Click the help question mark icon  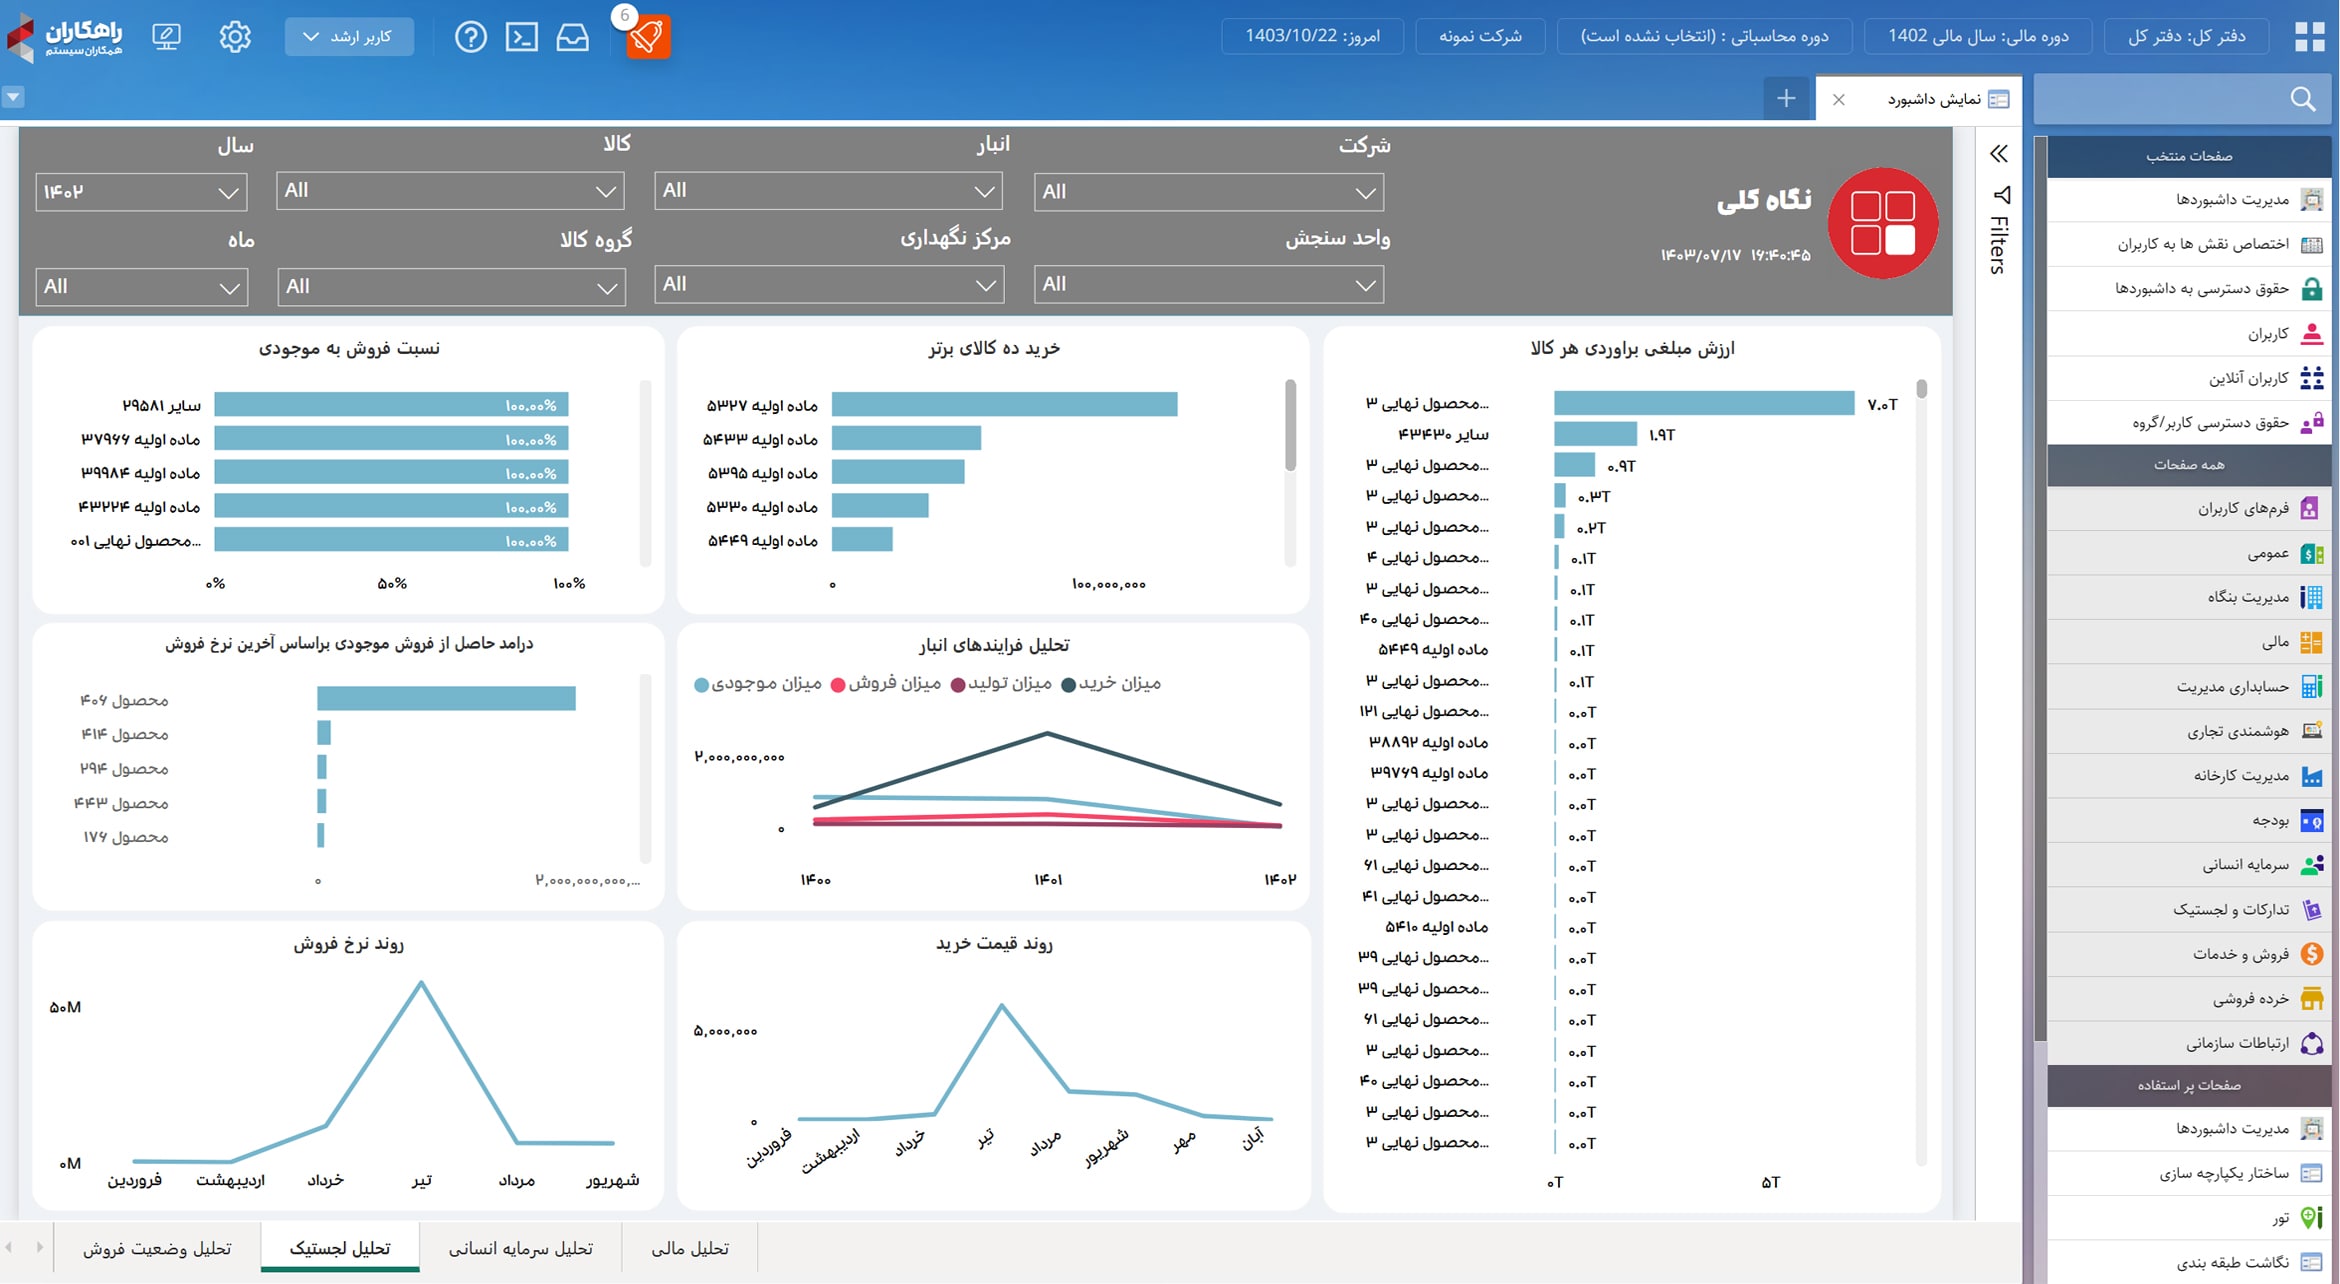pos(470,37)
